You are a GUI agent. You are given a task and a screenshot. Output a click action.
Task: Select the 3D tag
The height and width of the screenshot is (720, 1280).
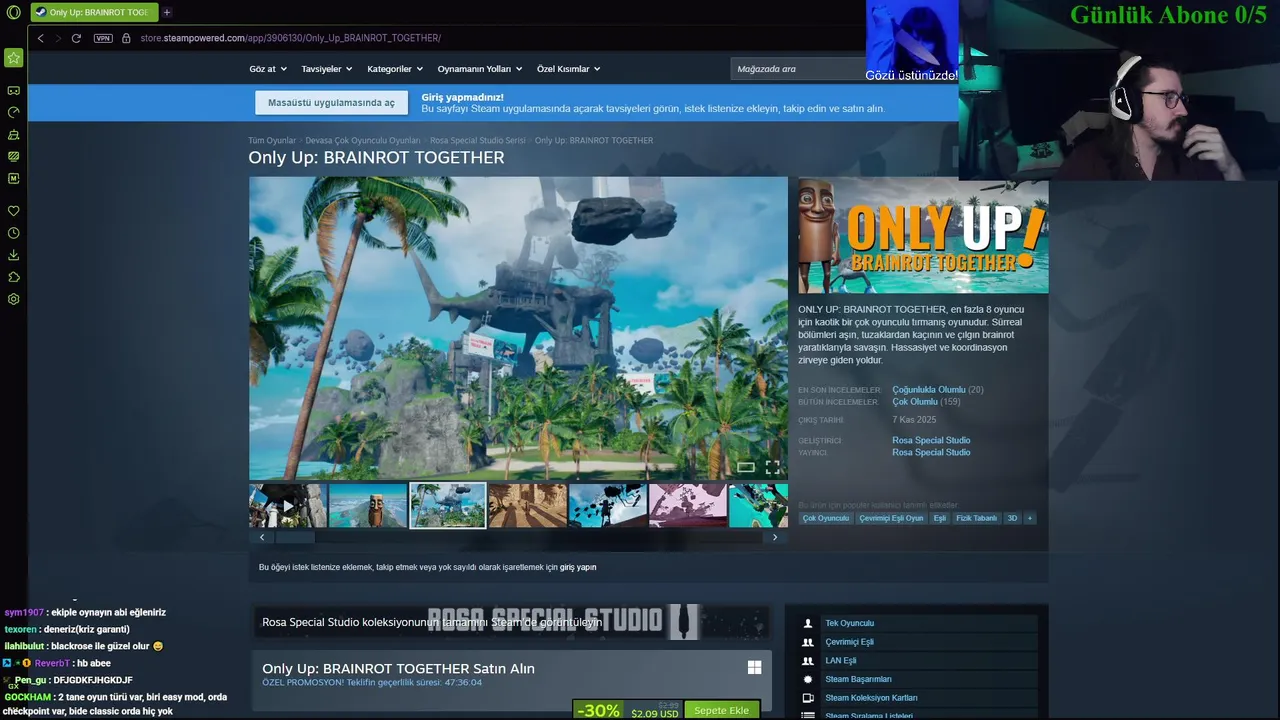[1012, 518]
